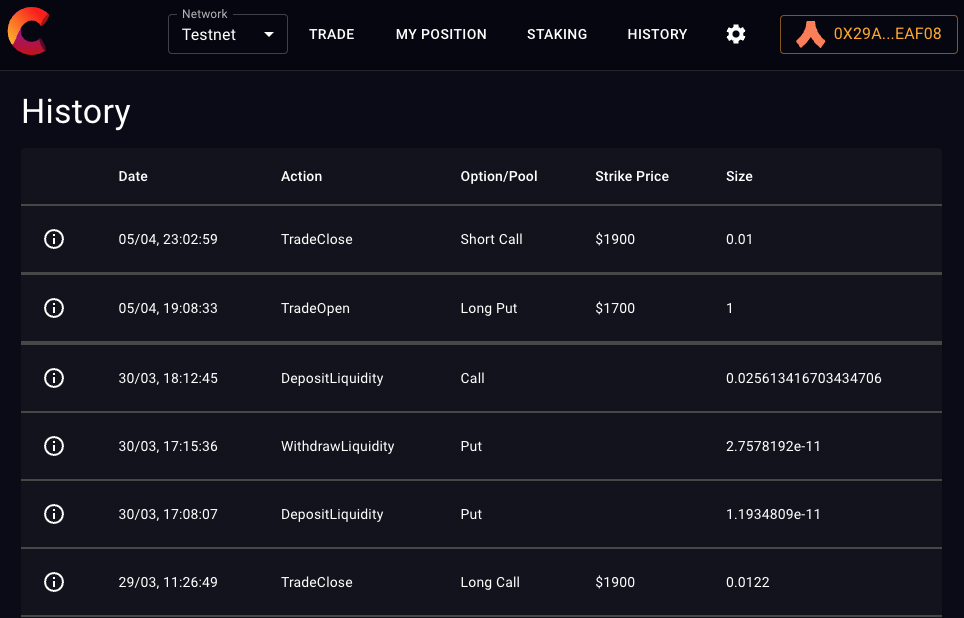Expand the Network dropdown arrow
This screenshot has height=618, width=964.
click(268, 35)
